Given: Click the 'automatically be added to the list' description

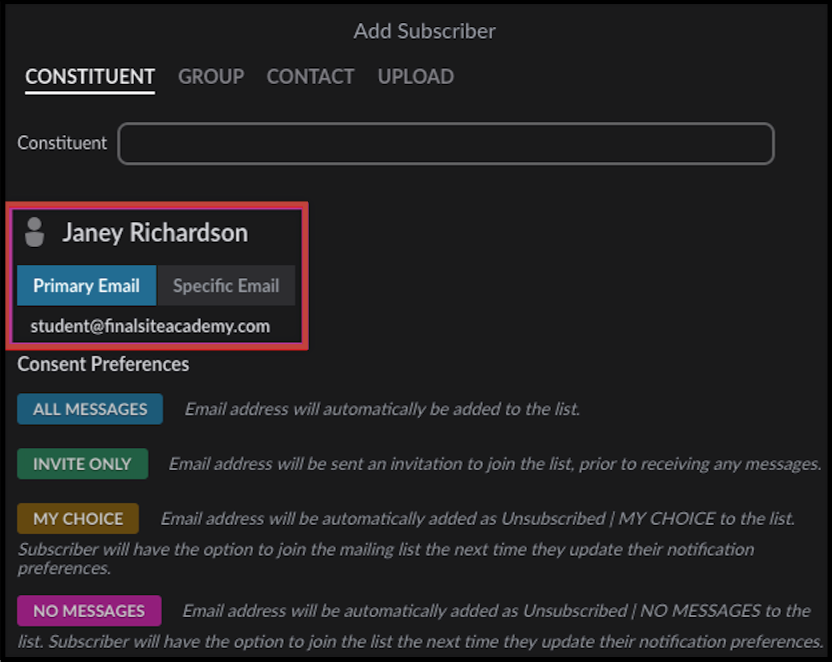Looking at the screenshot, I should (x=382, y=409).
